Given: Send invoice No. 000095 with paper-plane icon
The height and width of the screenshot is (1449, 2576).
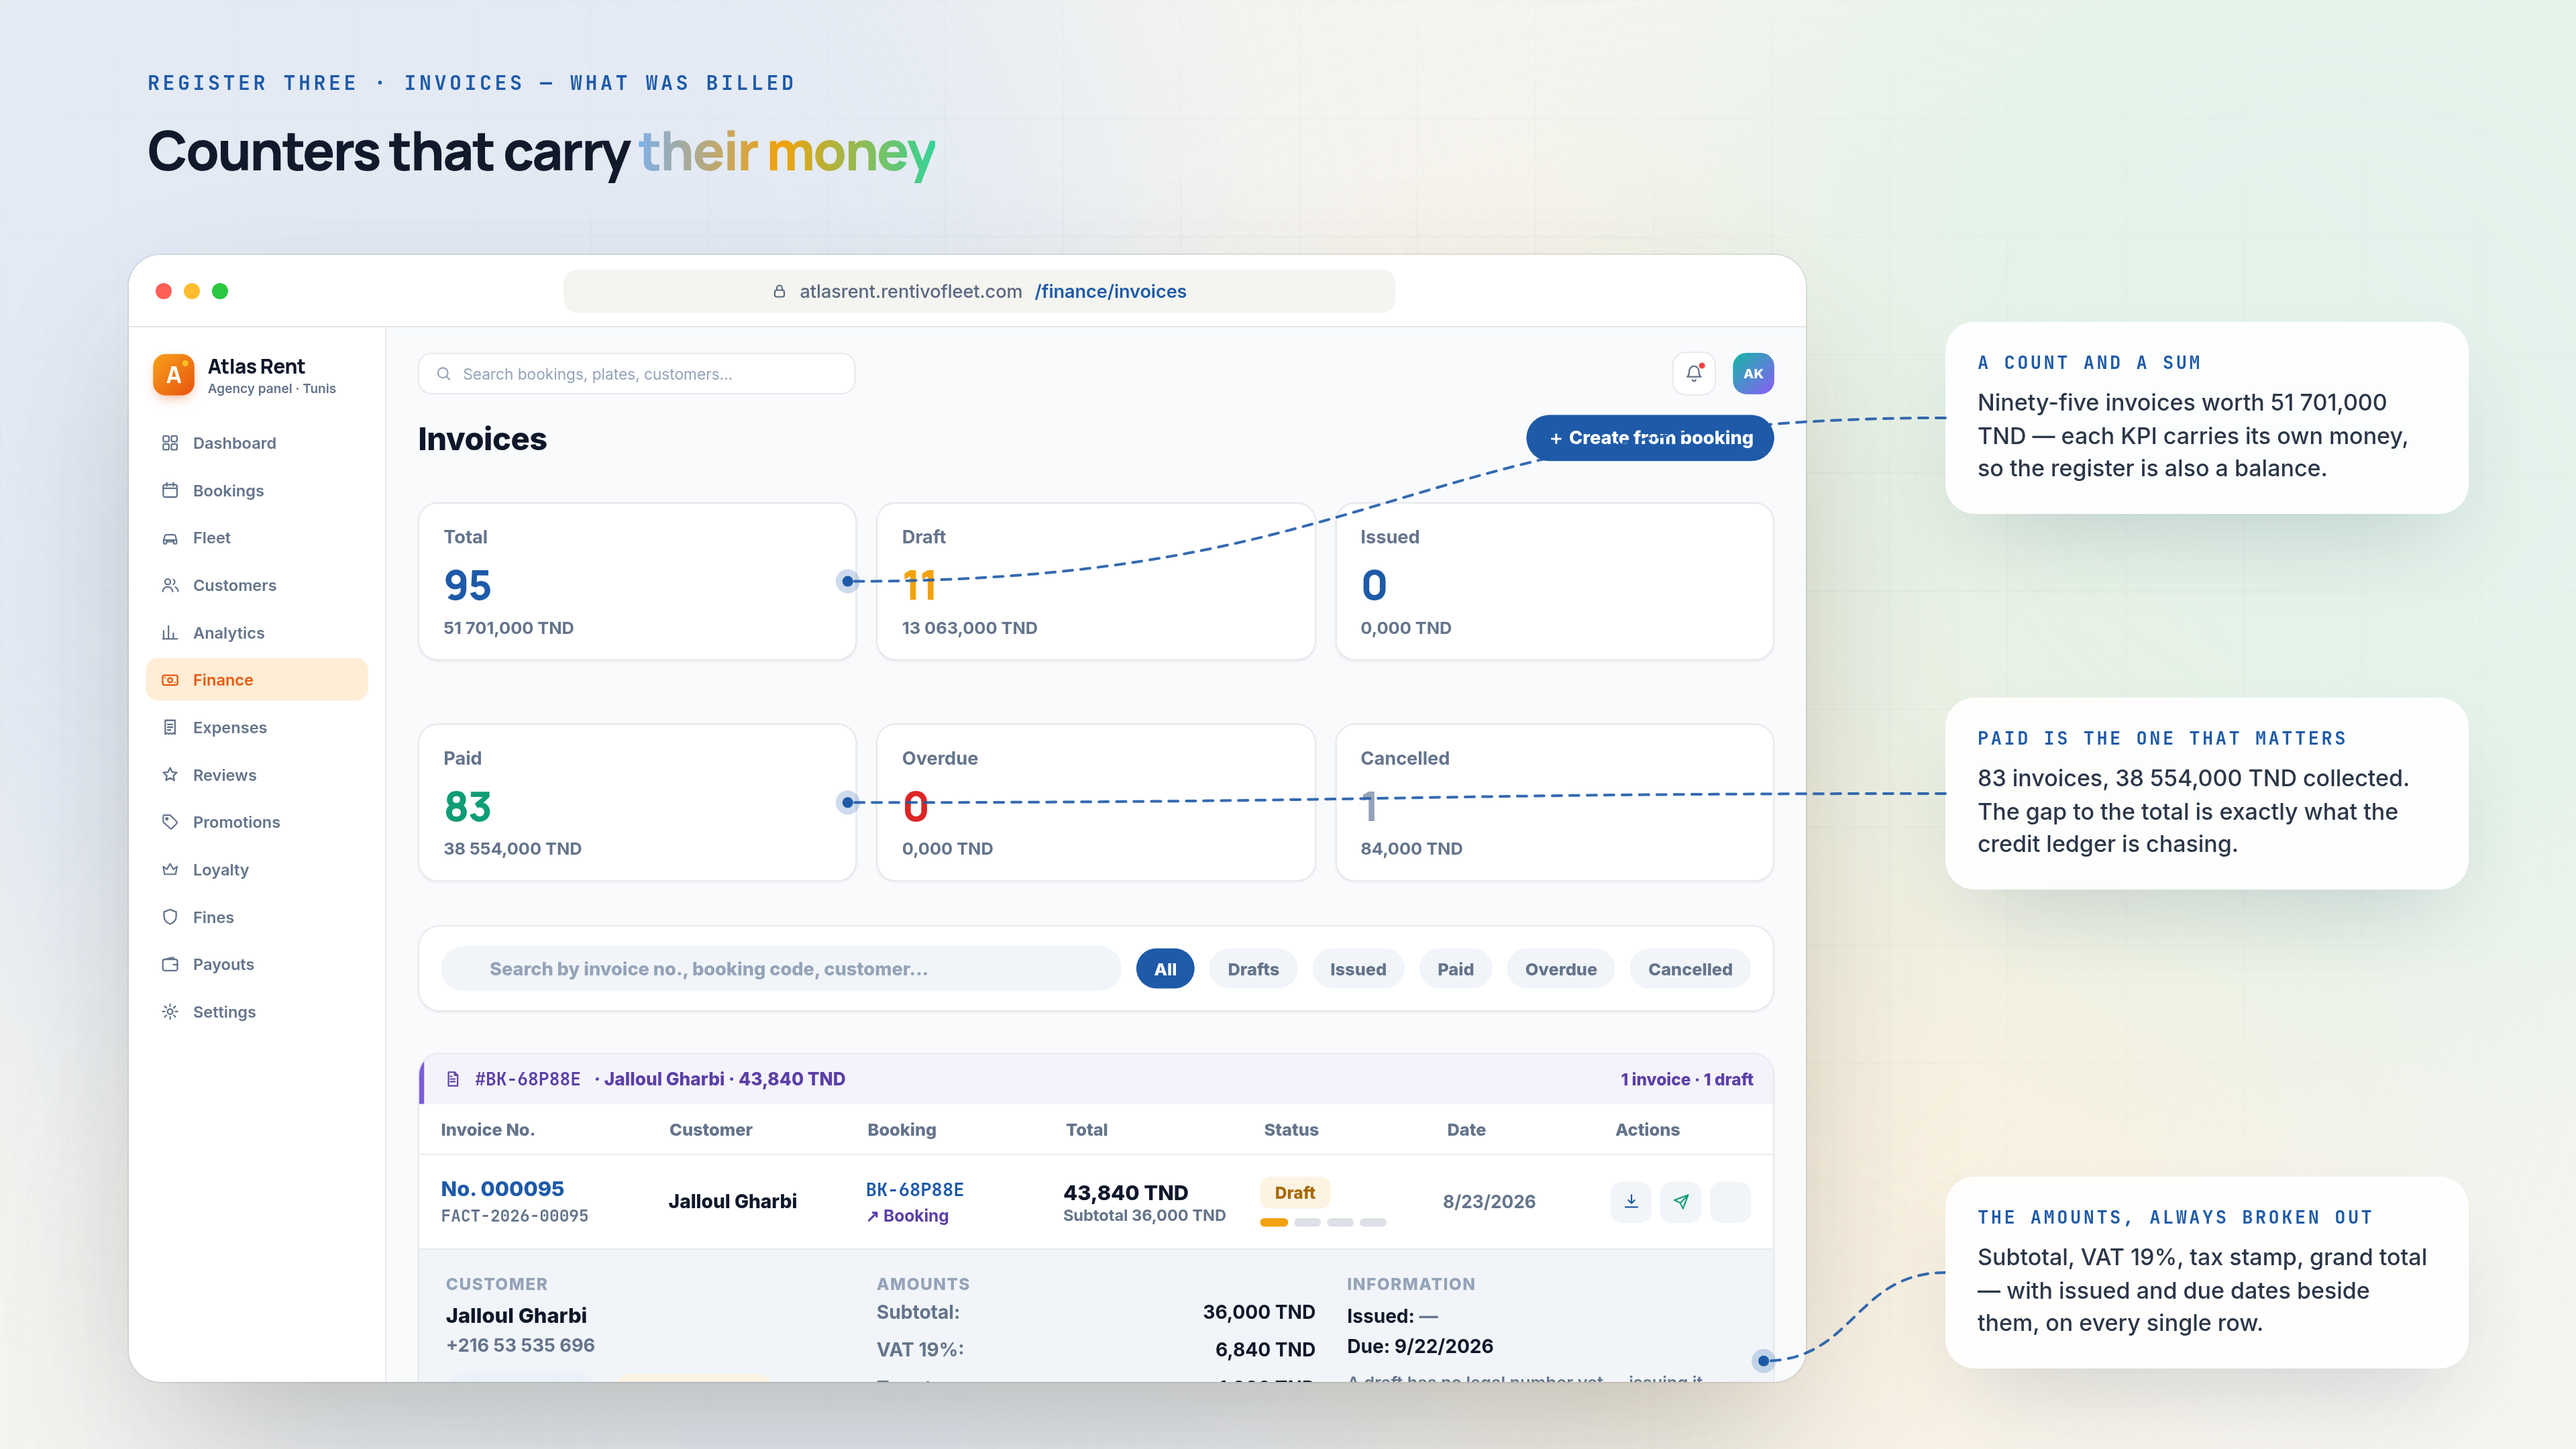Looking at the screenshot, I should [x=1681, y=1202].
